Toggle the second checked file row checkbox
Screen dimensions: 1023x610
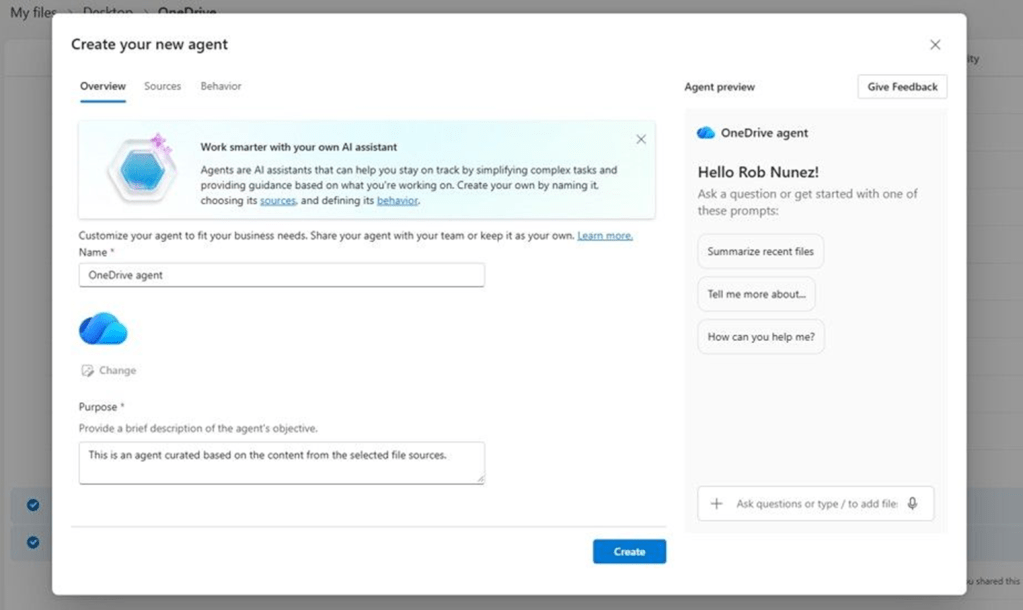pyautogui.click(x=33, y=542)
